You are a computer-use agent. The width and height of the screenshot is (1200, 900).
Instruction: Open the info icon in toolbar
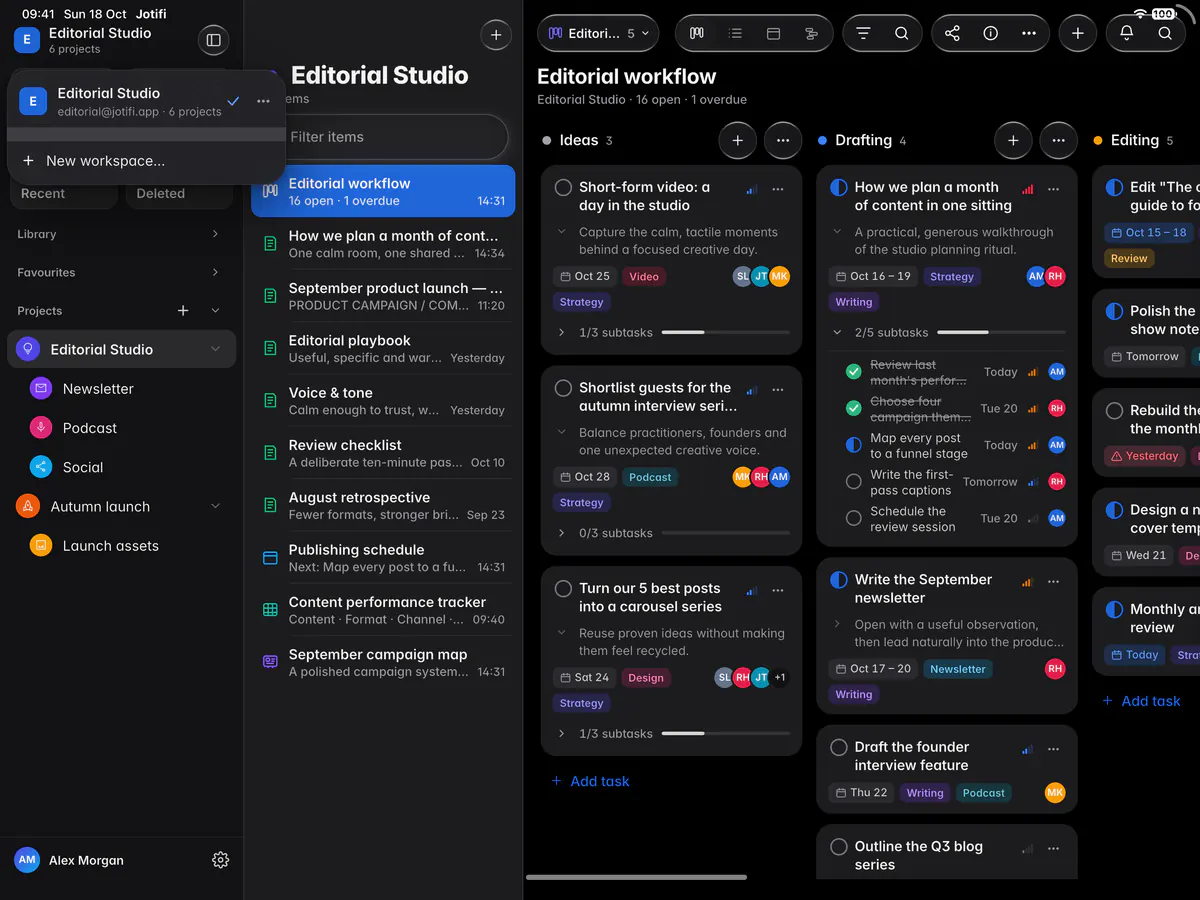pos(990,33)
